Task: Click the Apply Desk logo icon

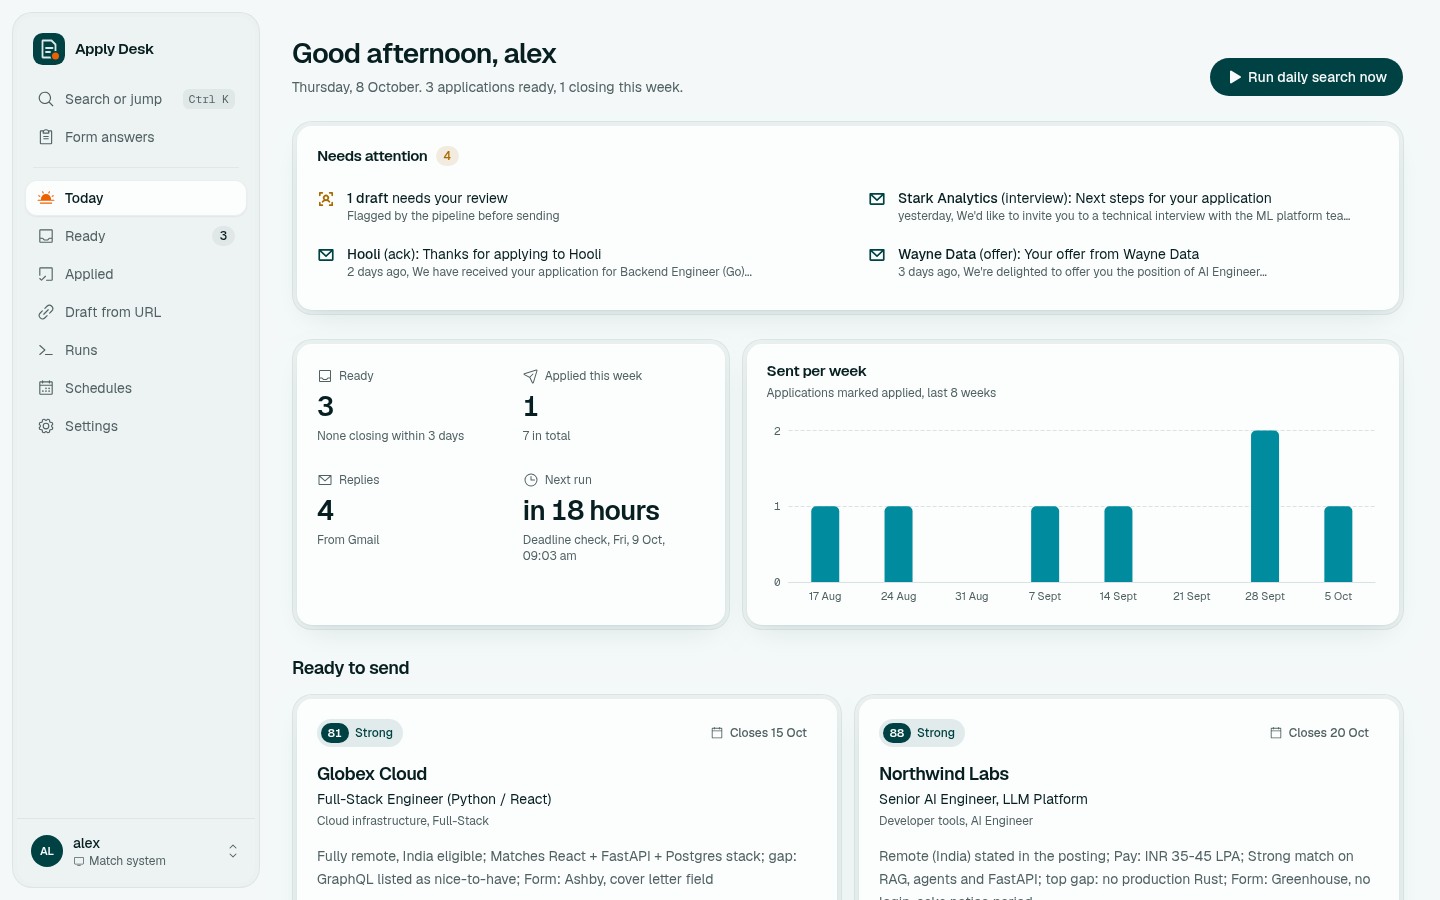Action: coord(49,49)
